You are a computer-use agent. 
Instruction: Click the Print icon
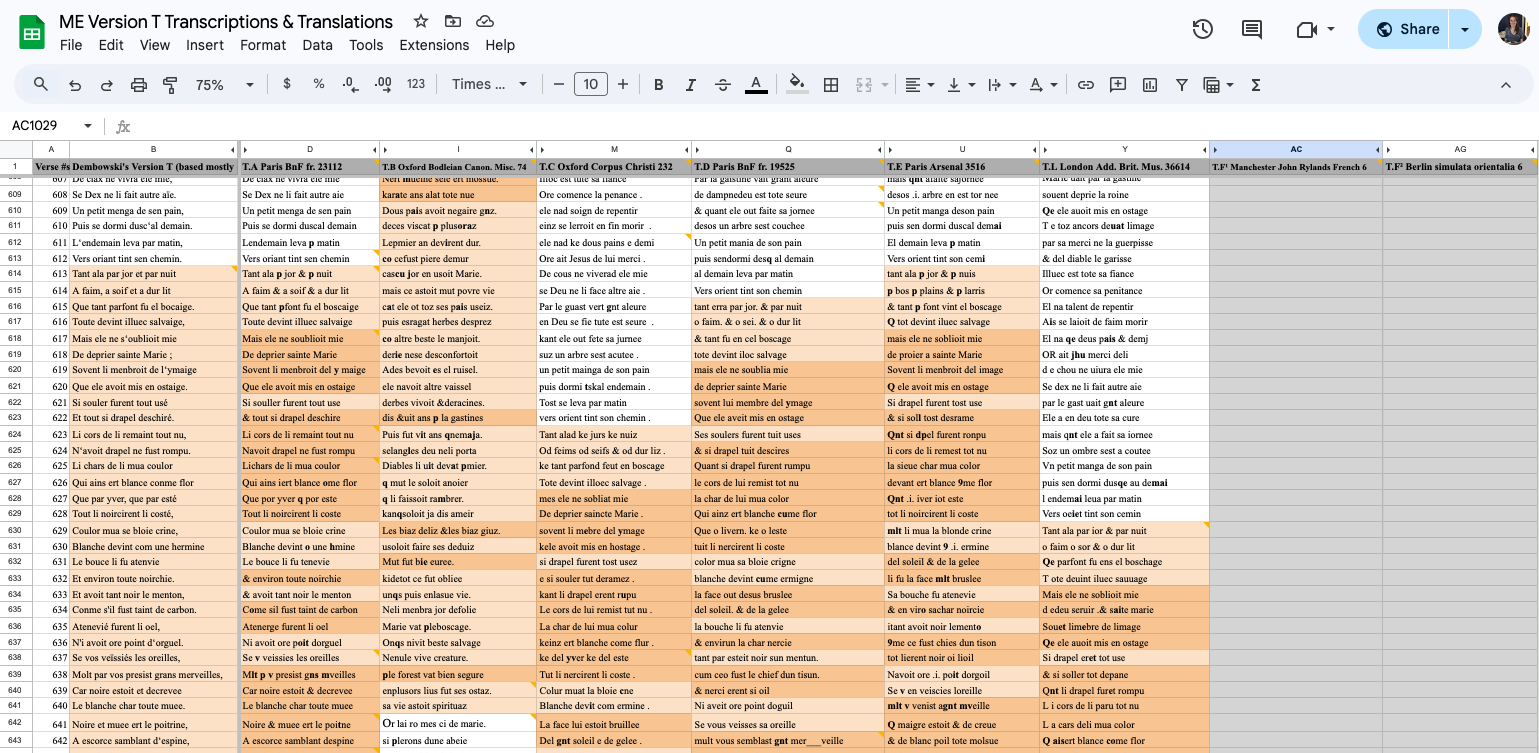(x=139, y=85)
